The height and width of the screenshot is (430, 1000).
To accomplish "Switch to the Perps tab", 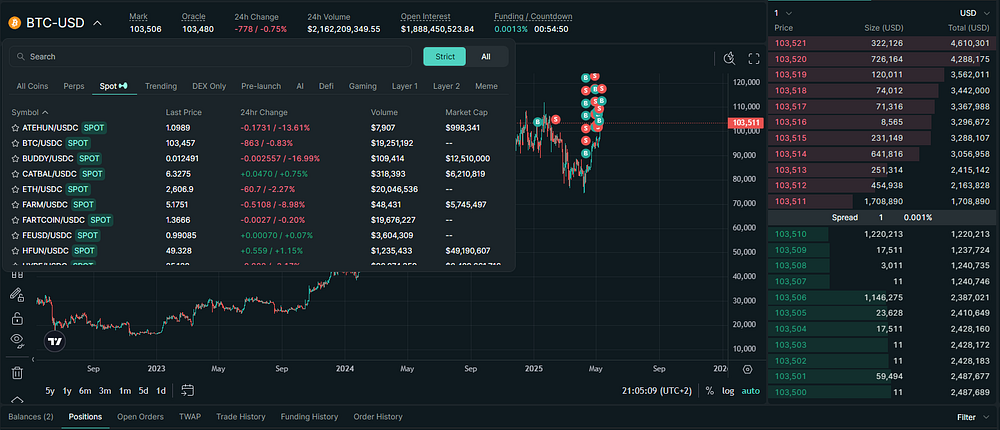I will [x=74, y=86].
